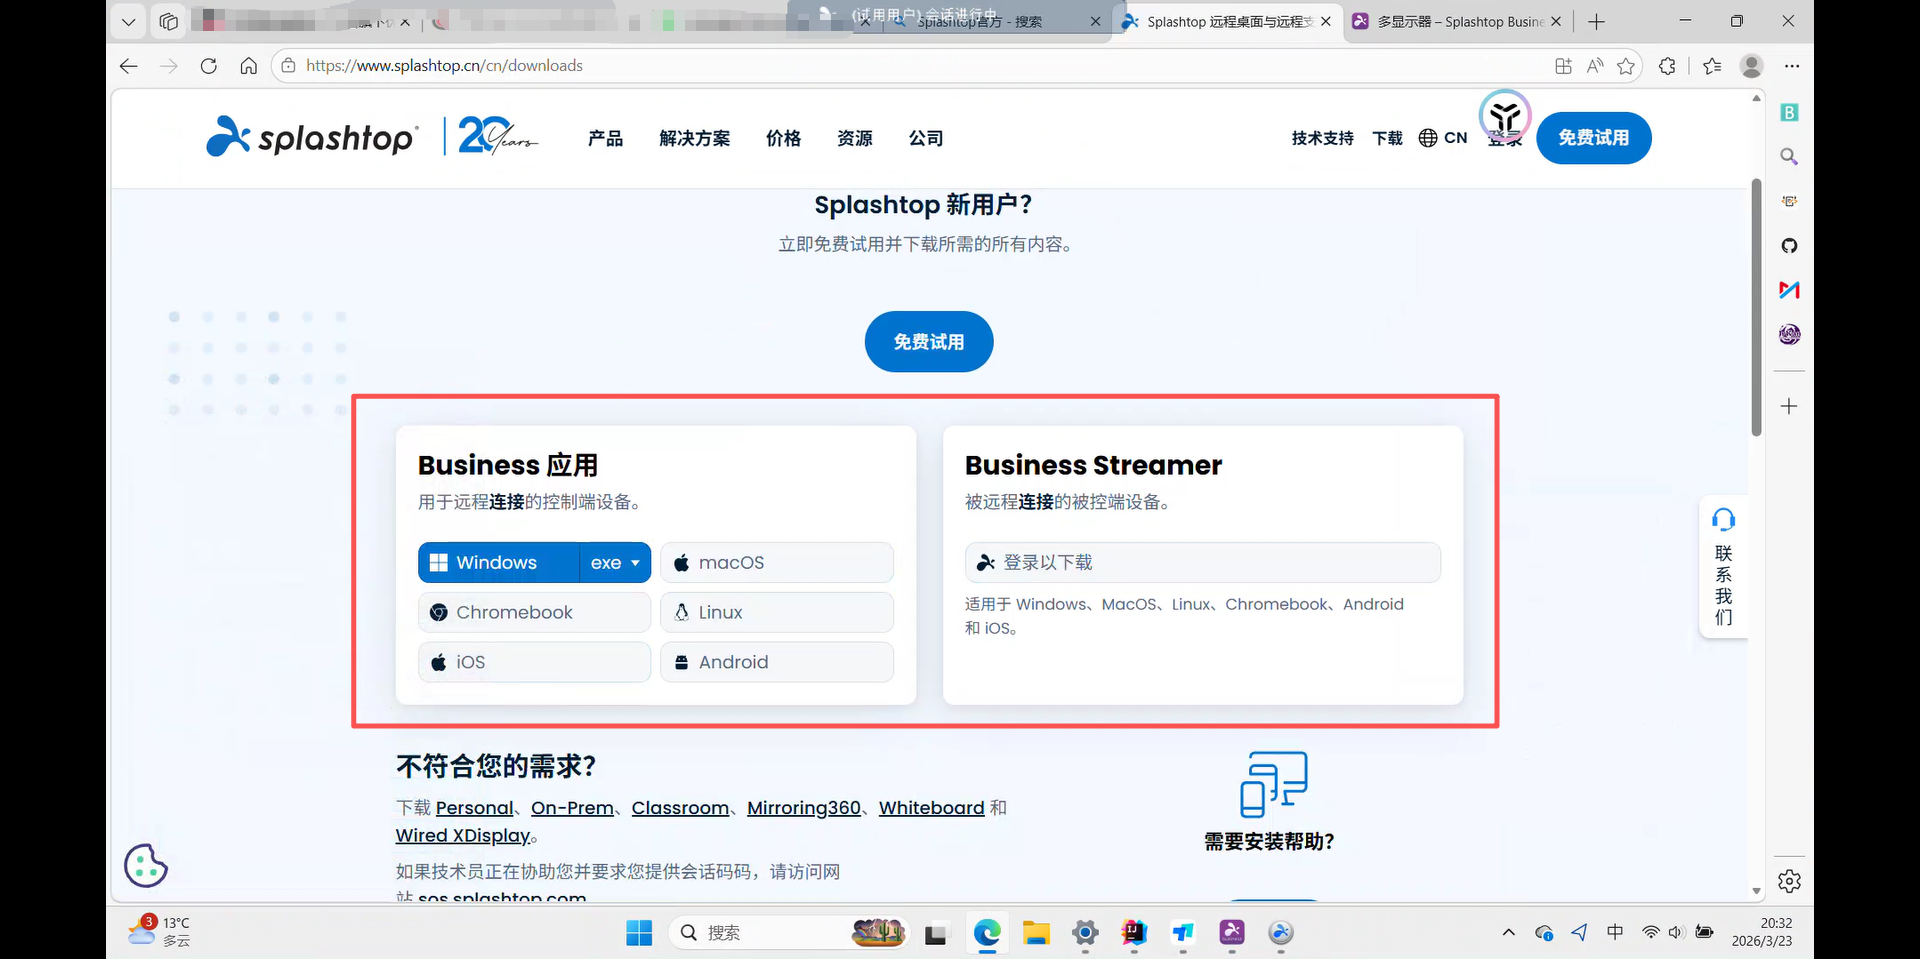Open the Classroom download link
This screenshot has height=959, width=1920.
coord(680,808)
